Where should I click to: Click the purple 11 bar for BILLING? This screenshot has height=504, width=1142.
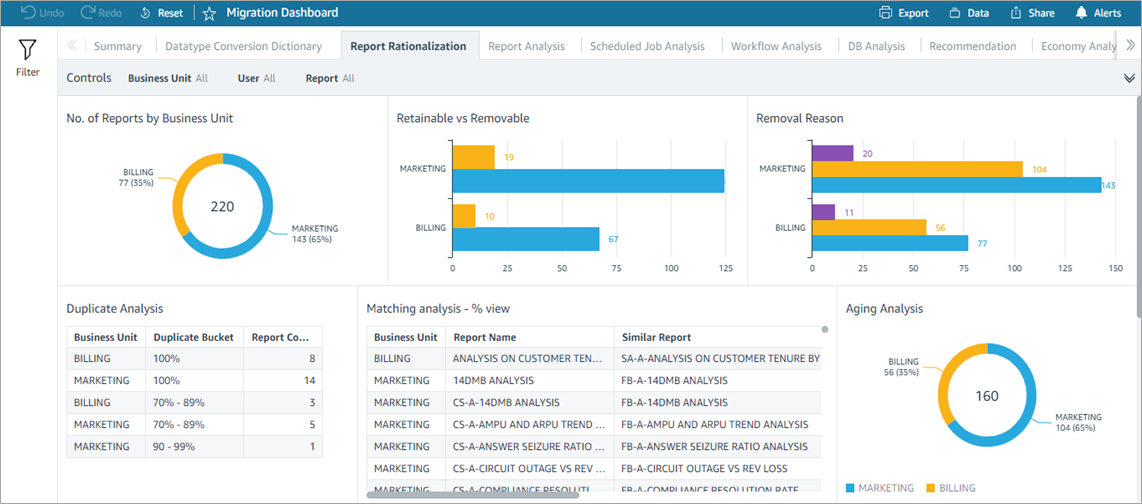tap(823, 212)
